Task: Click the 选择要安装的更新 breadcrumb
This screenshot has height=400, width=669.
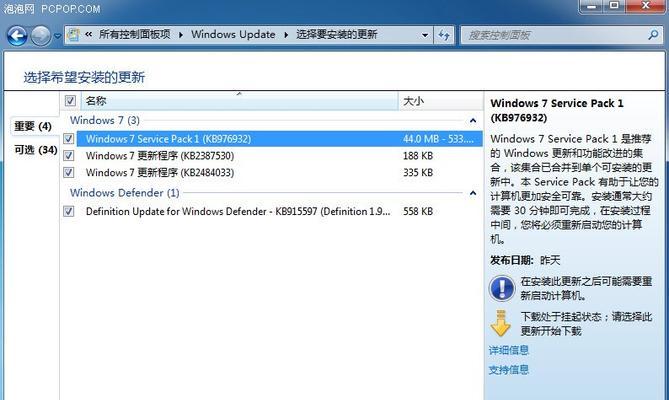Action: (337, 35)
